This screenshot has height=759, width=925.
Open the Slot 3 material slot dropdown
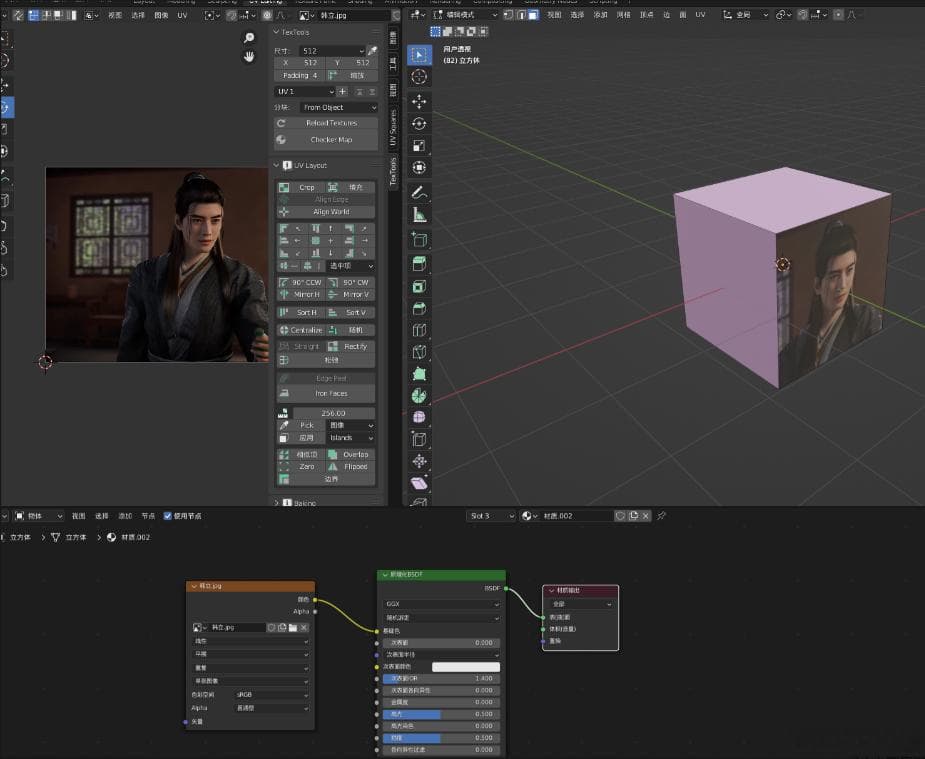point(491,516)
